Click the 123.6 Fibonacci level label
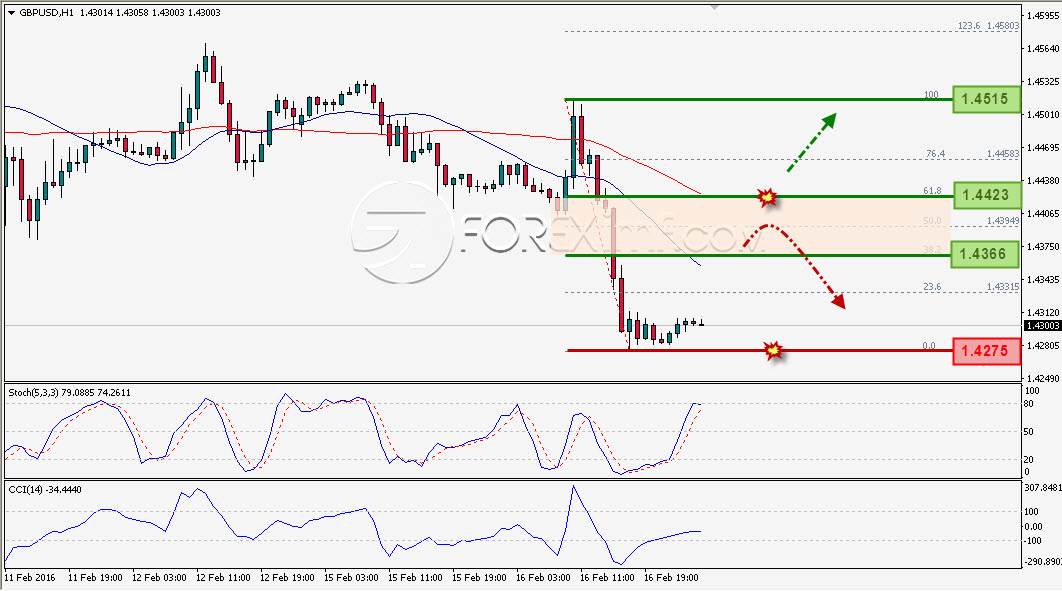The height and width of the screenshot is (591, 1062). [969, 26]
